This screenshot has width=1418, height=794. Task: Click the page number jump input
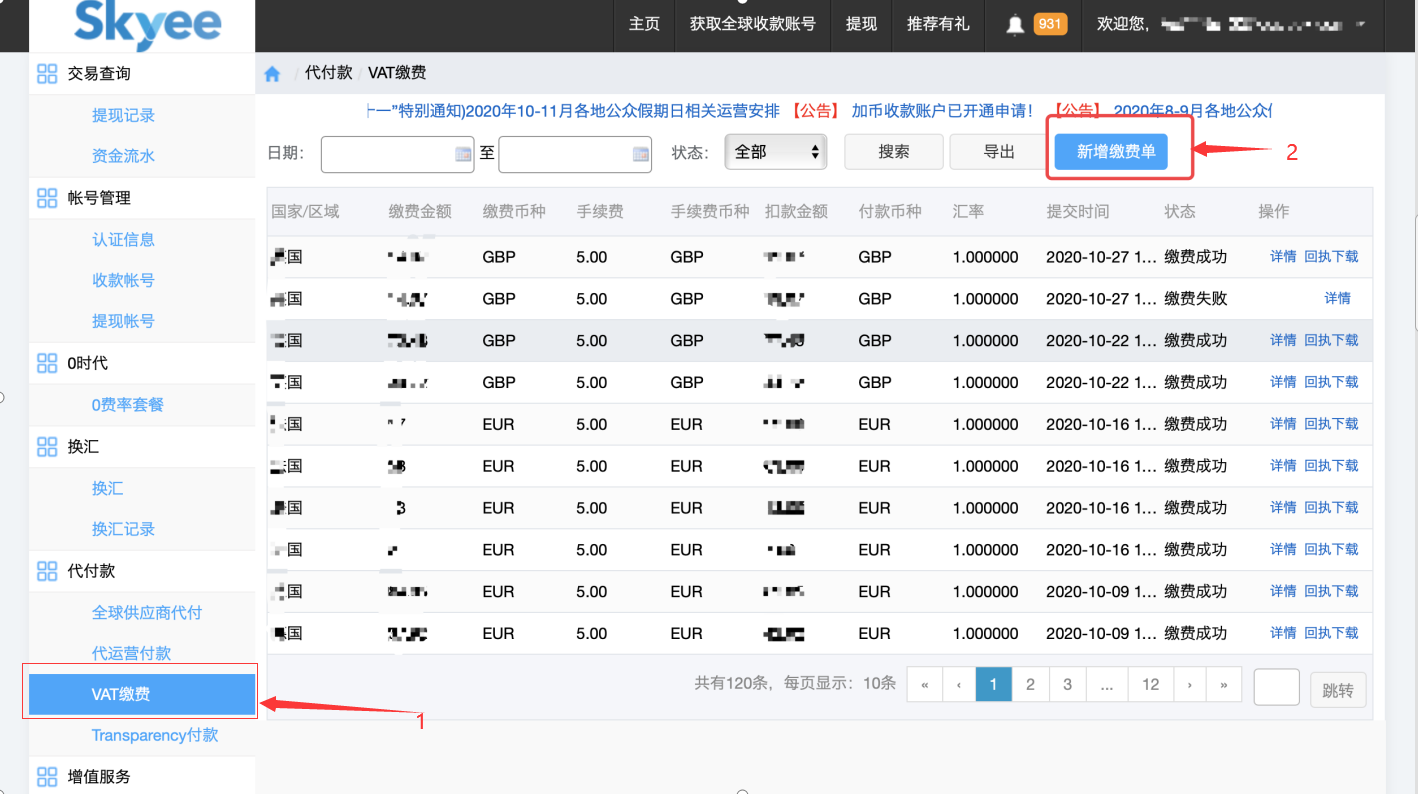coord(1276,688)
